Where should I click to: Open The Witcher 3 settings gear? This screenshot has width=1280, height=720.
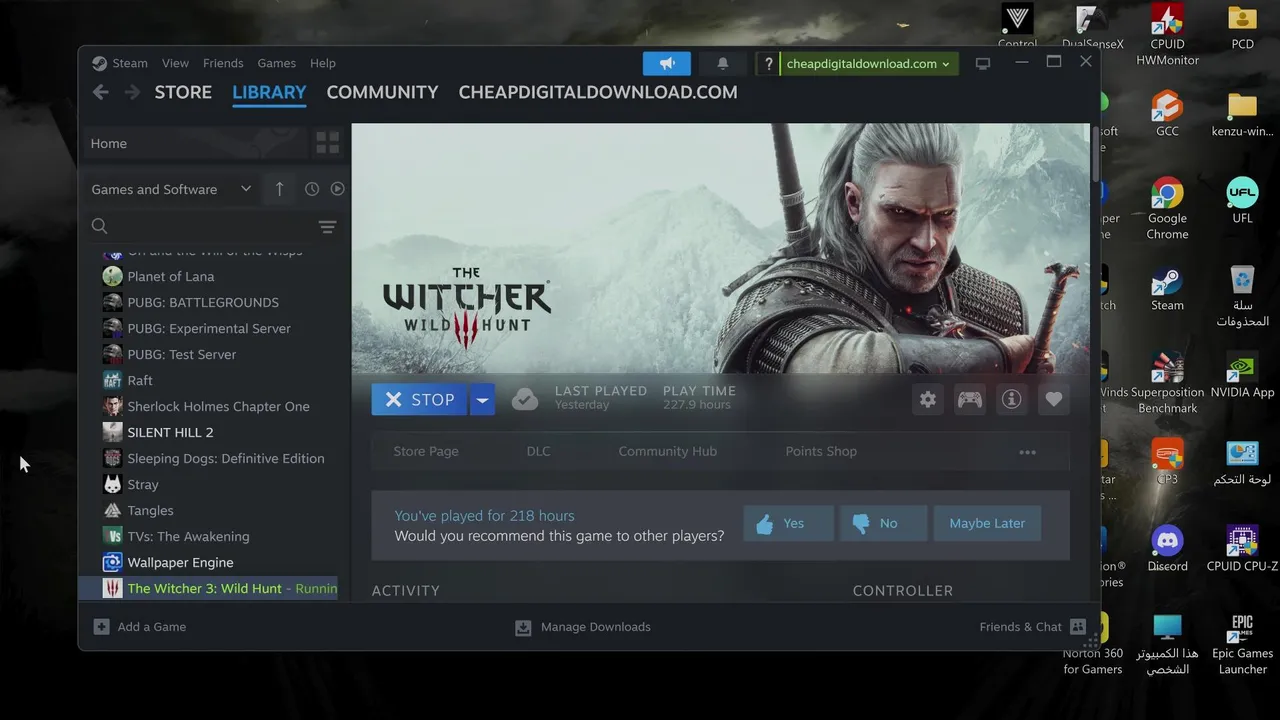(x=928, y=399)
